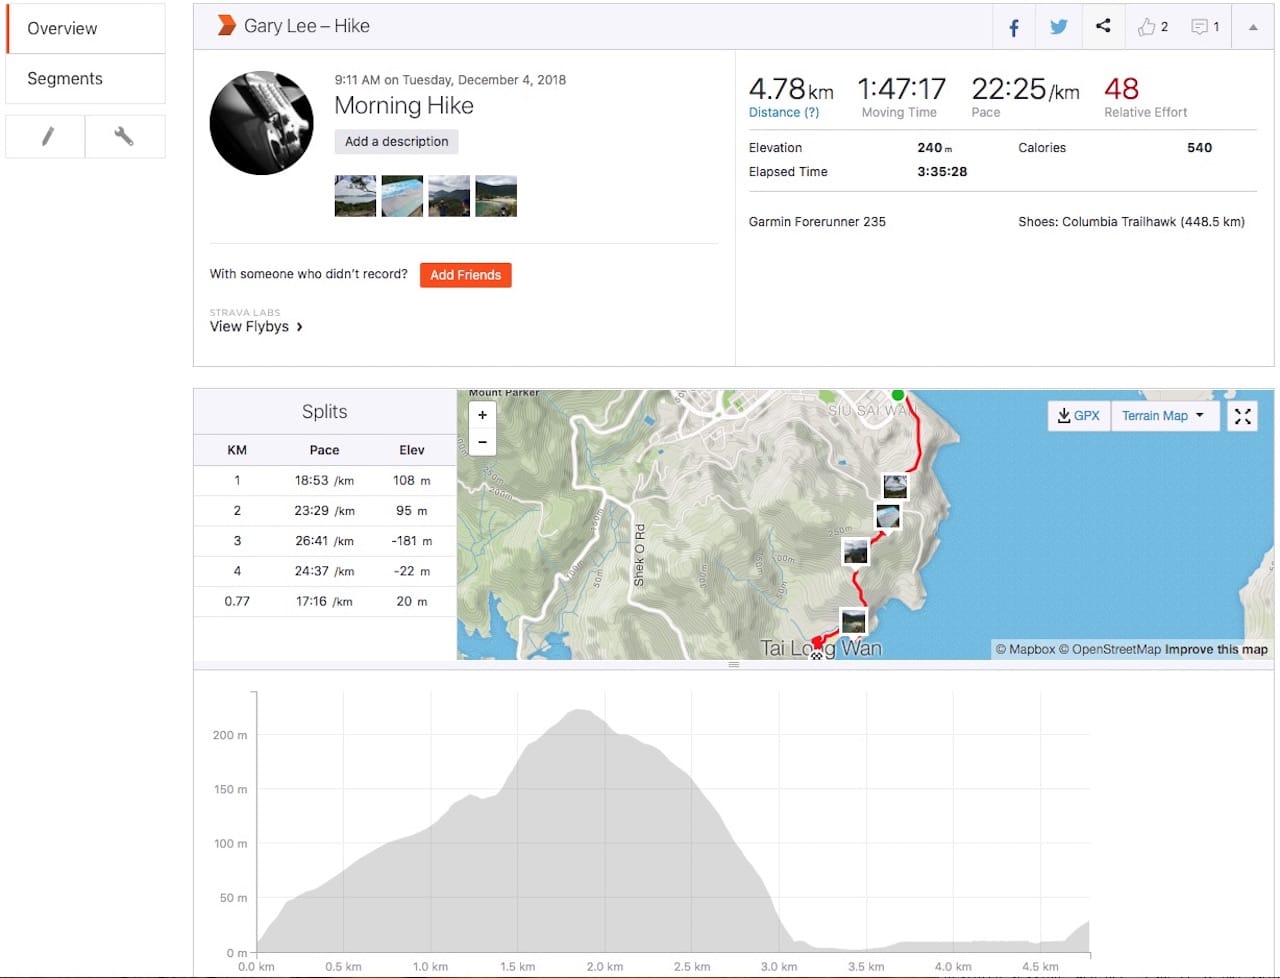This screenshot has height=978, width=1280.
Task: Enter fullscreen map view
Action: (1242, 415)
